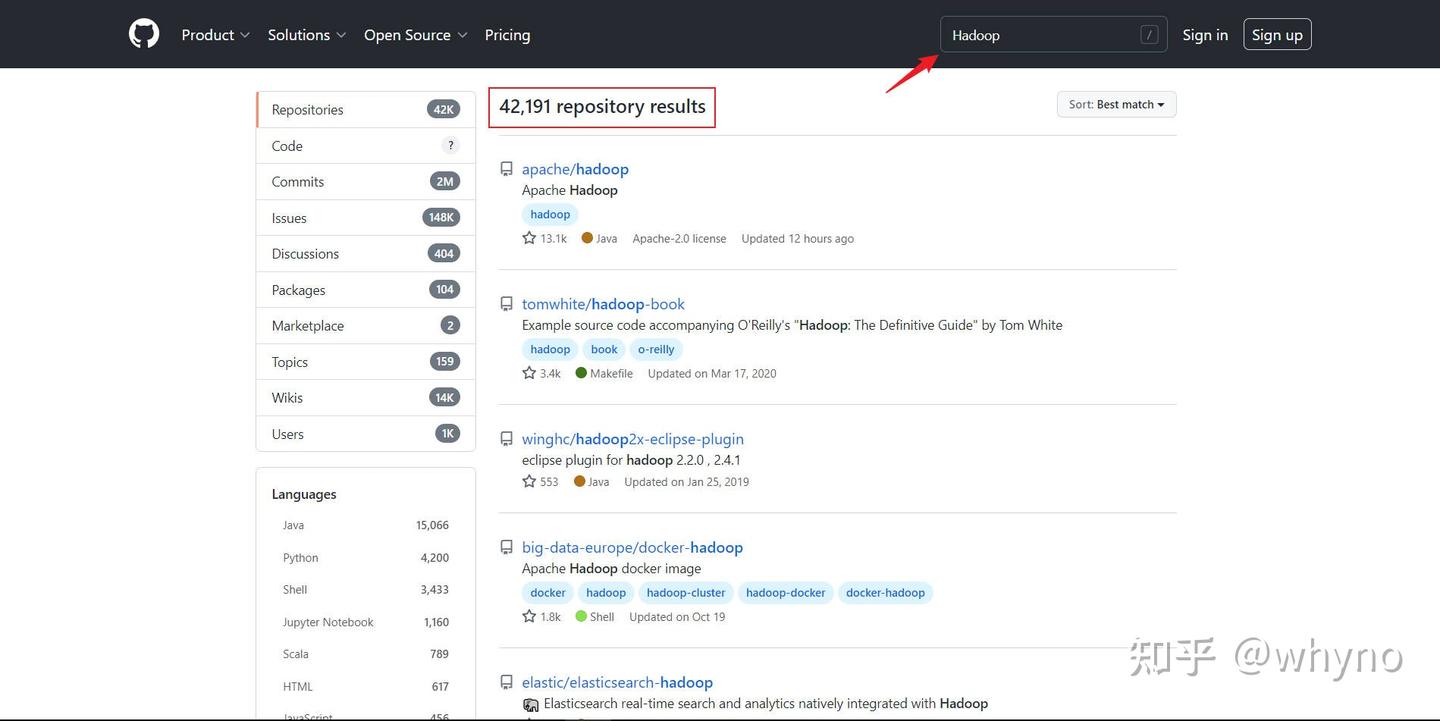
Task: Click hadoop tag under docker-hadoop repo
Action: click(x=606, y=593)
